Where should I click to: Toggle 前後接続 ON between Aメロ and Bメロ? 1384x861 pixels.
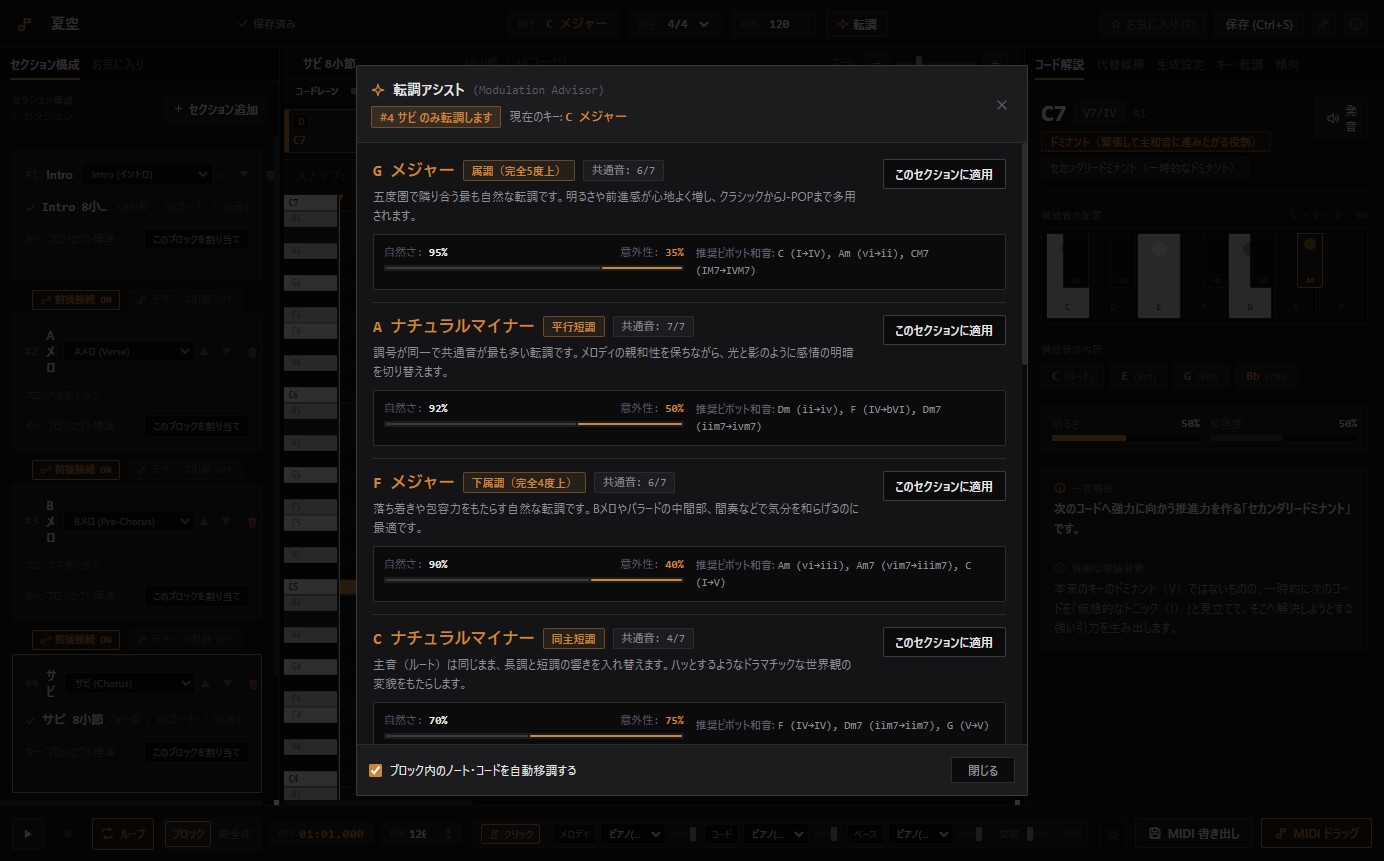(76, 469)
